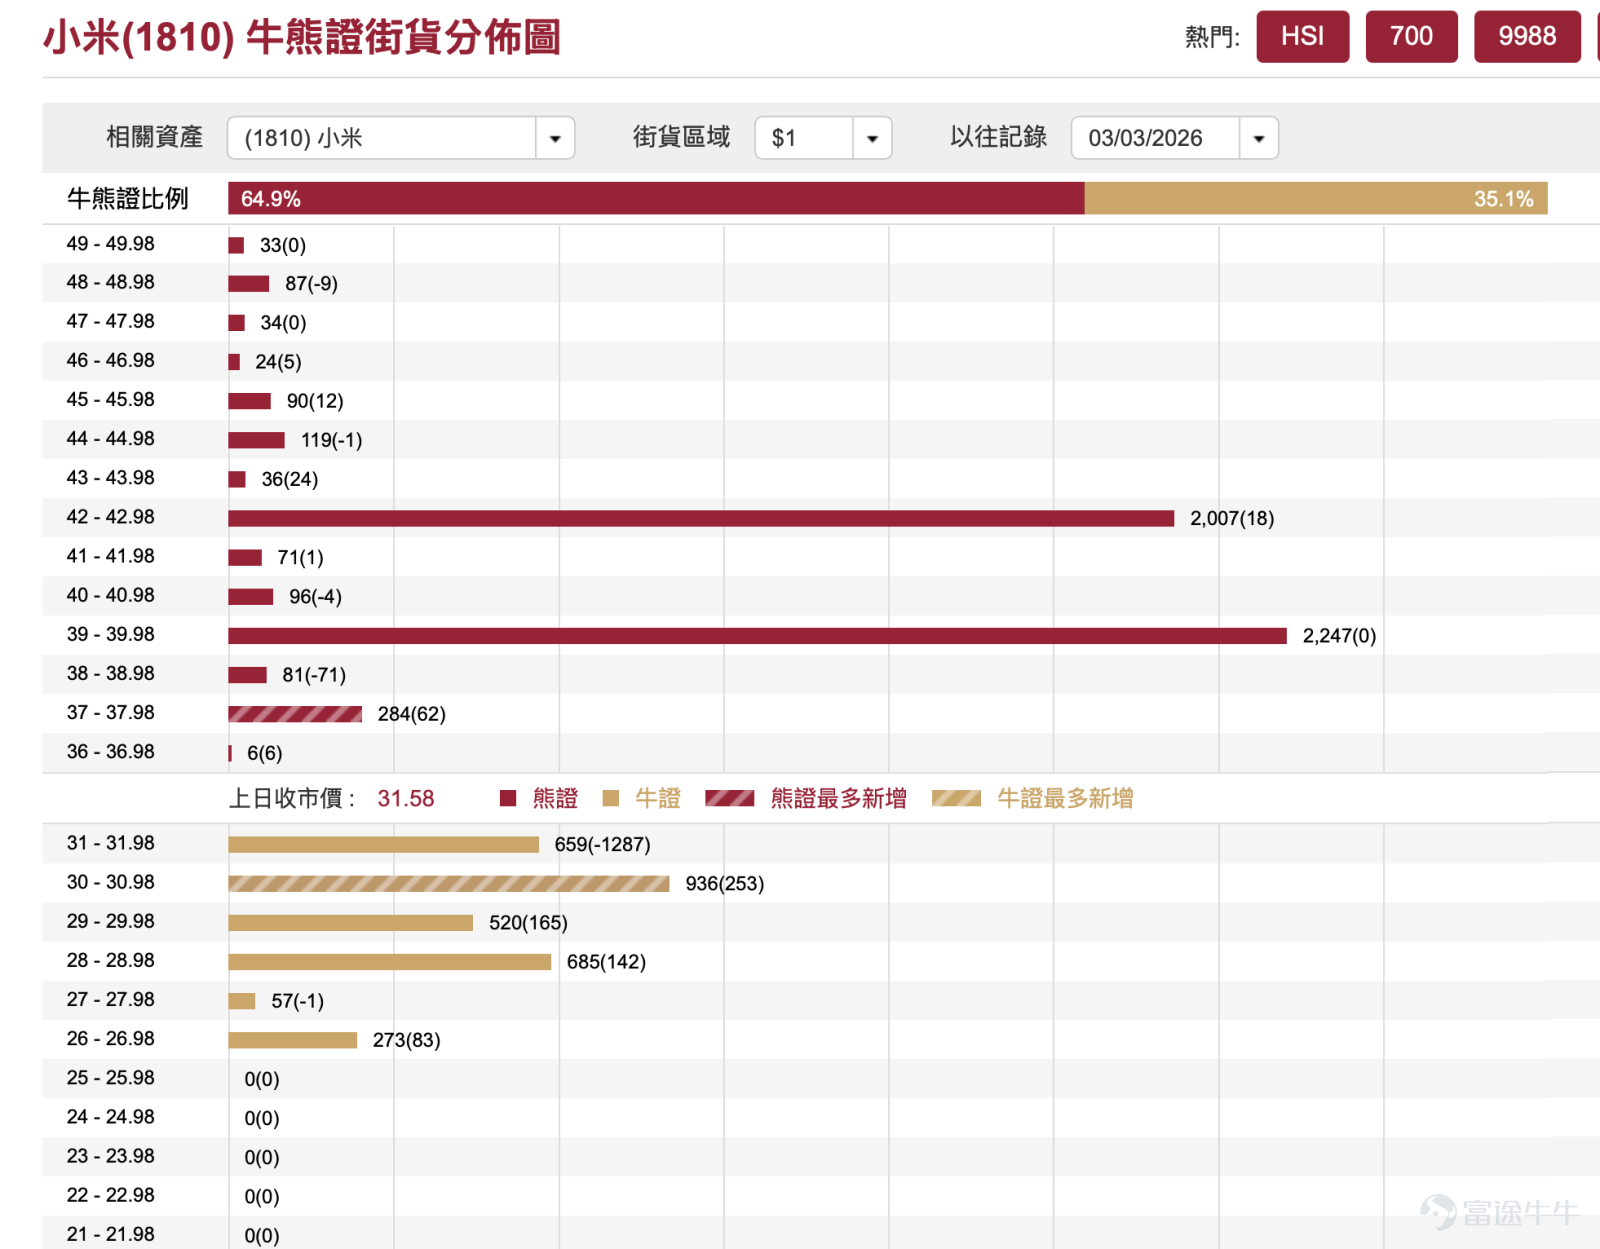This screenshot has height=1249, width=1600.
Task: Click the 119(-1) bar at 44 - 44.98
Action: tap(256, 440)
